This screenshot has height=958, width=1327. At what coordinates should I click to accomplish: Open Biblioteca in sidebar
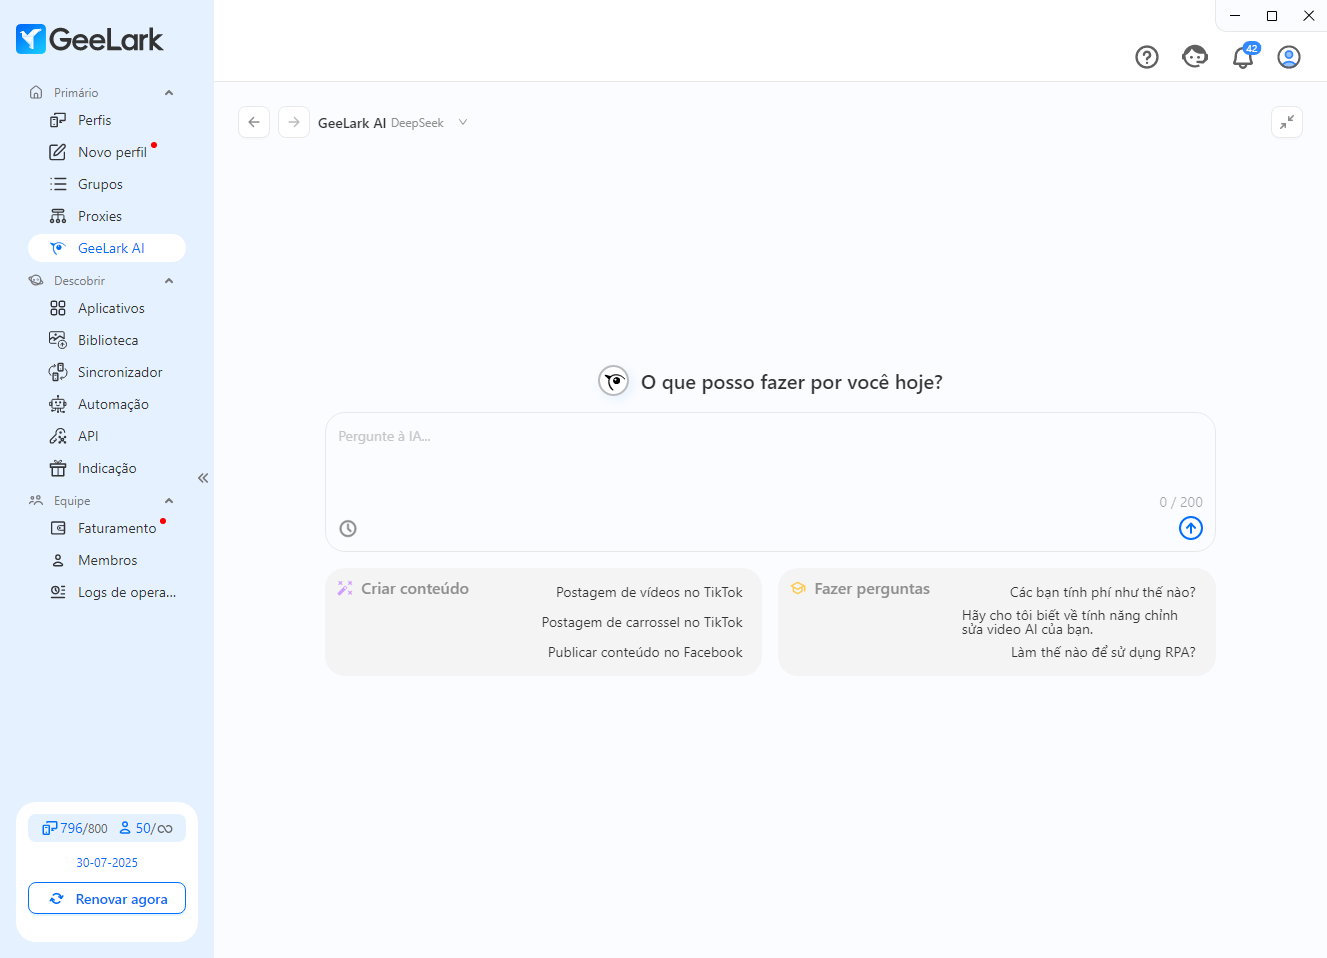point(107,340)
